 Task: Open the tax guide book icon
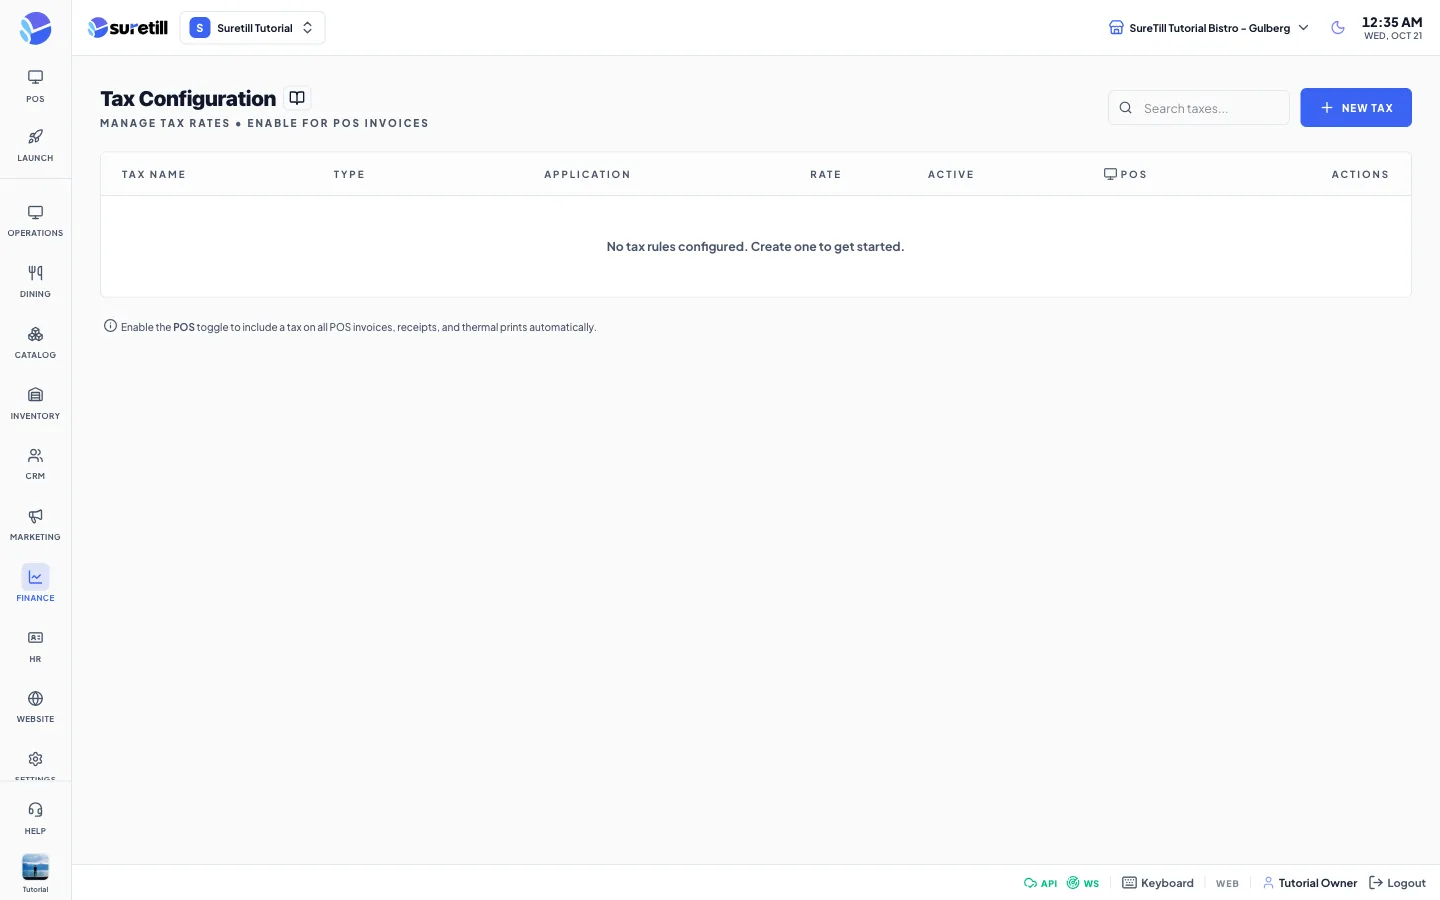point(297,98)
